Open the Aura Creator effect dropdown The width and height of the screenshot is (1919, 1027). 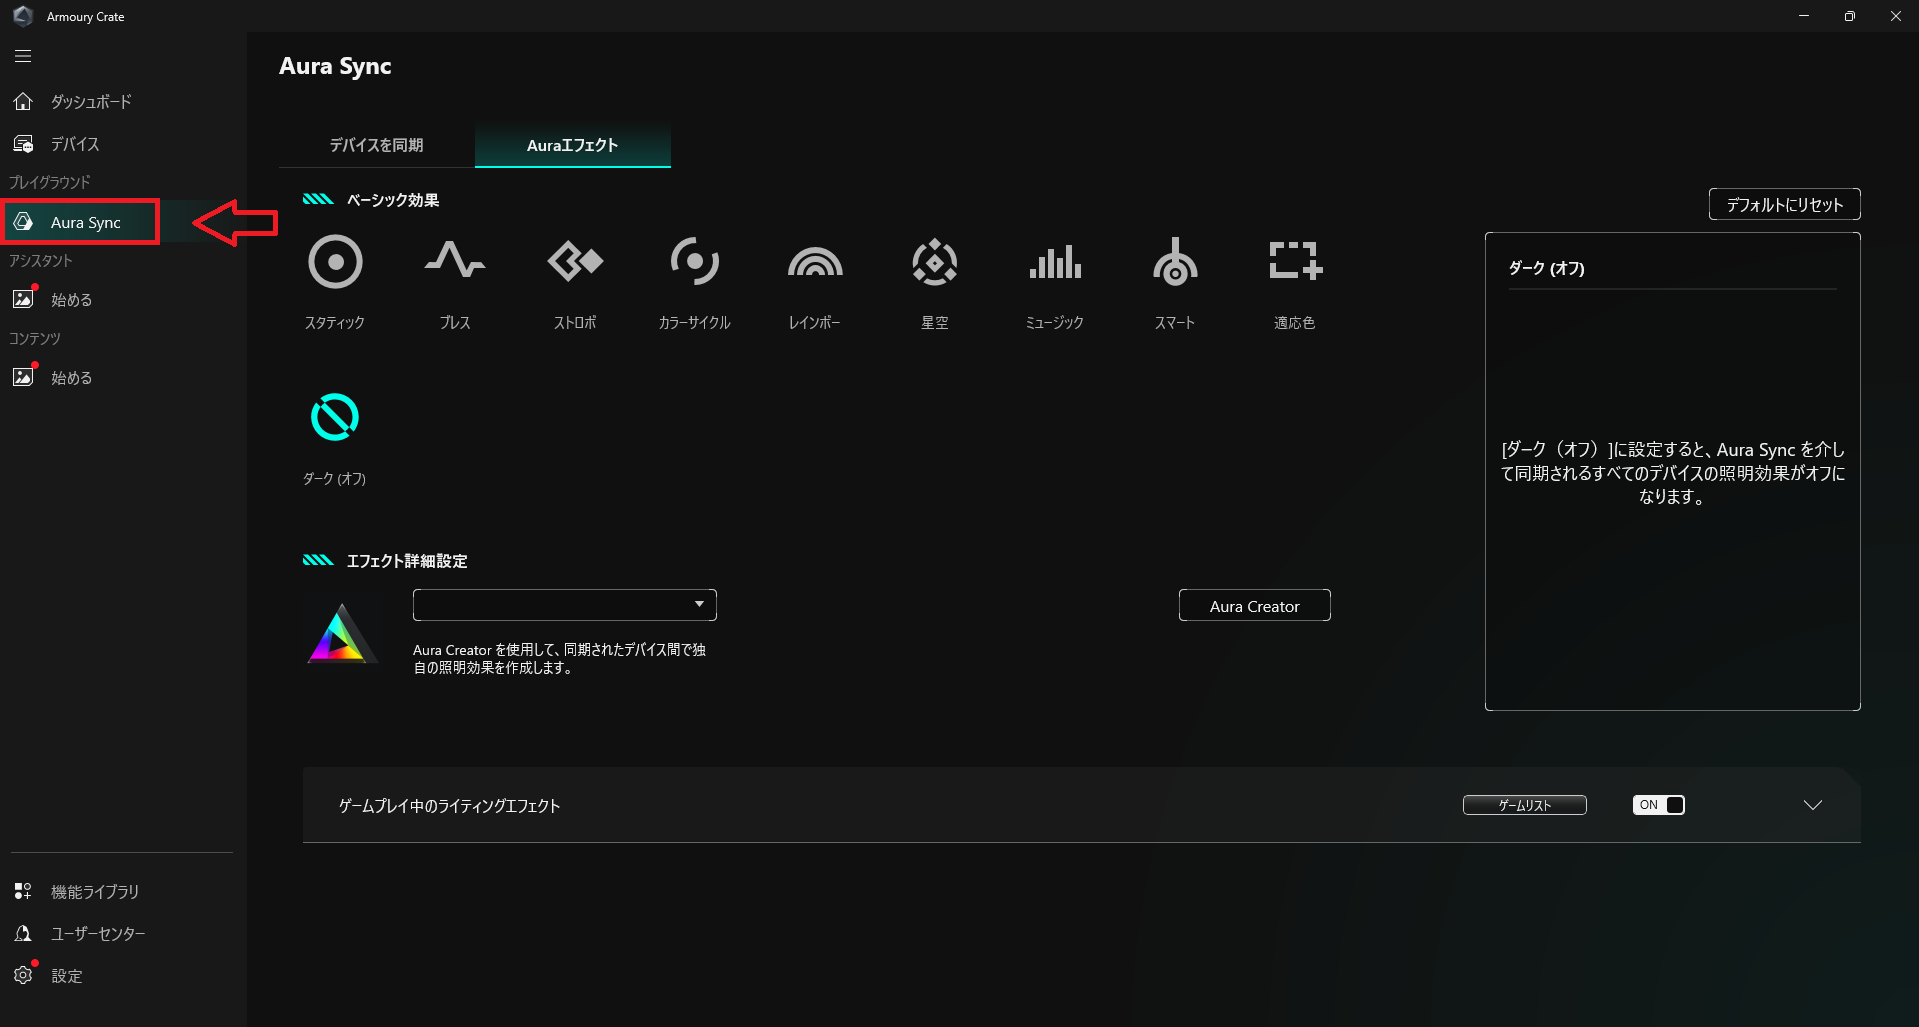[564, 605]
